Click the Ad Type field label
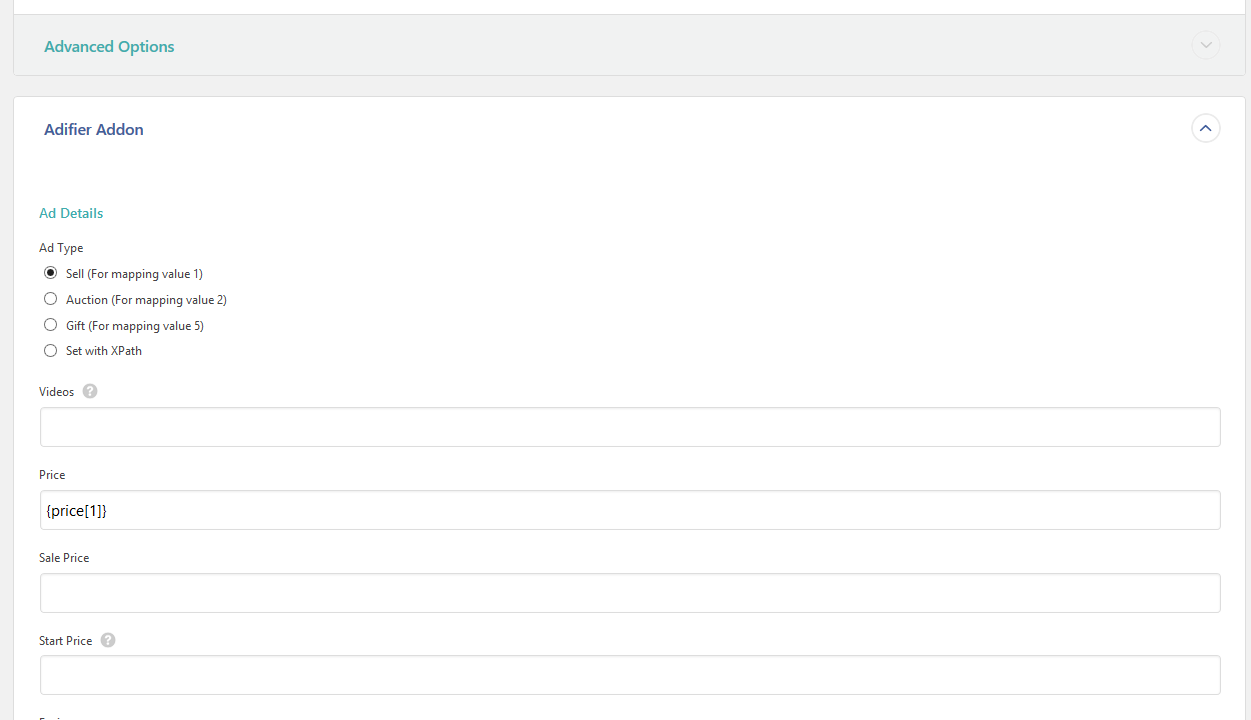The image size is (1251, 720). click(x=61, y=248)
